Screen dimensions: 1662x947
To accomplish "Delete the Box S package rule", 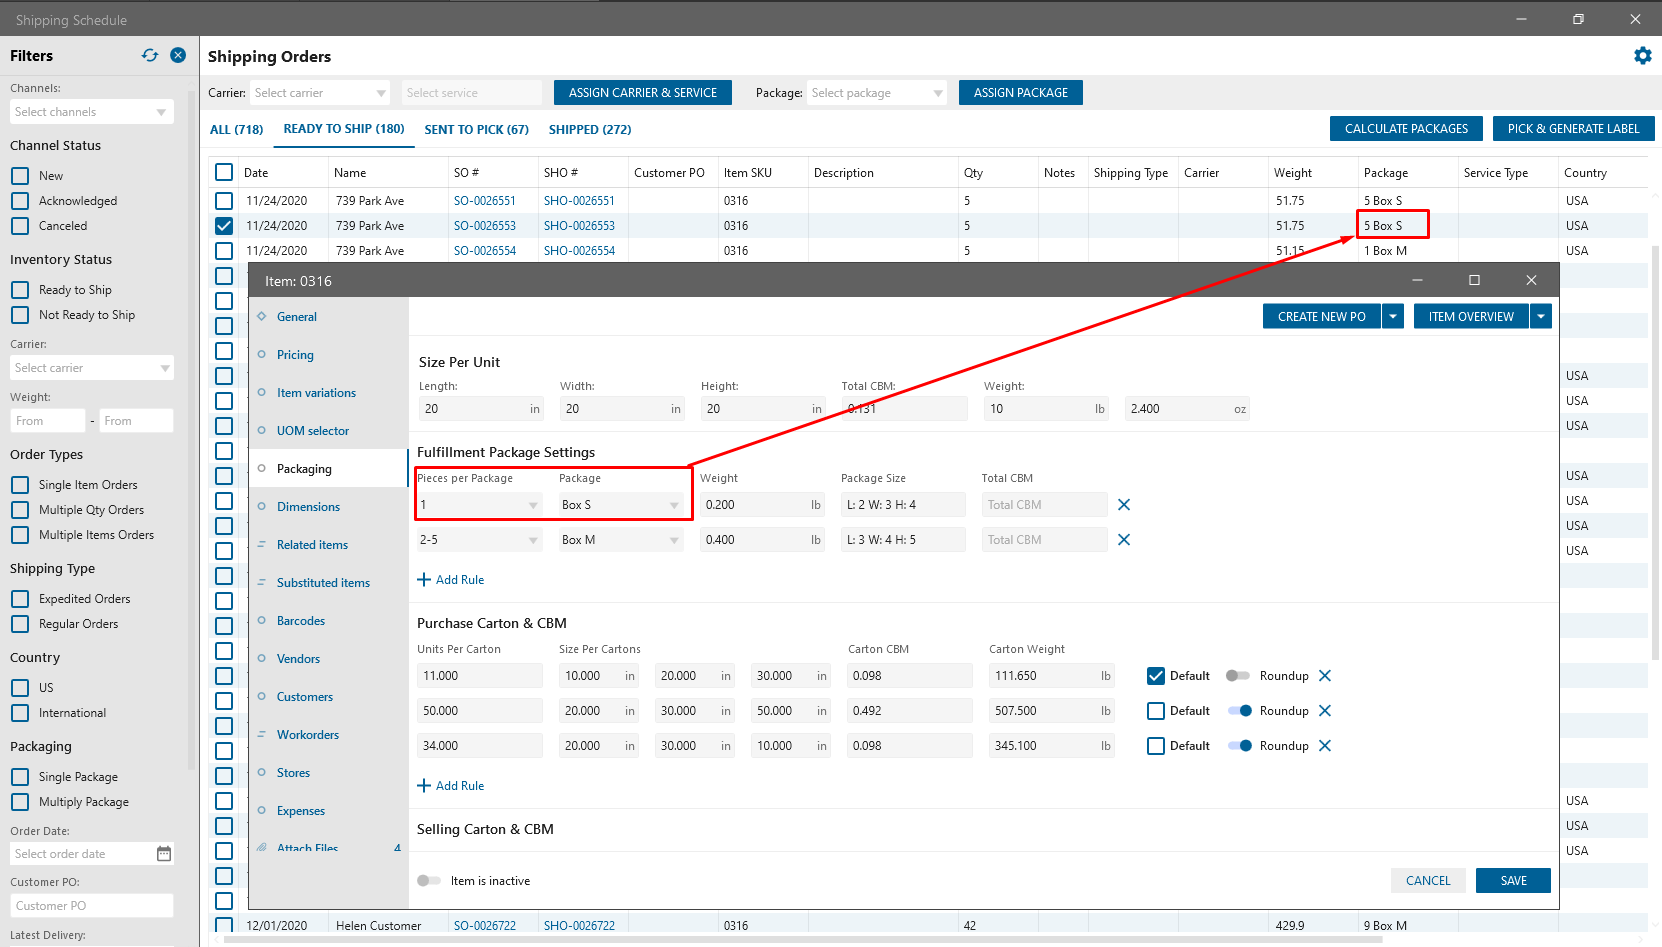I will (x=1124, y=505).
